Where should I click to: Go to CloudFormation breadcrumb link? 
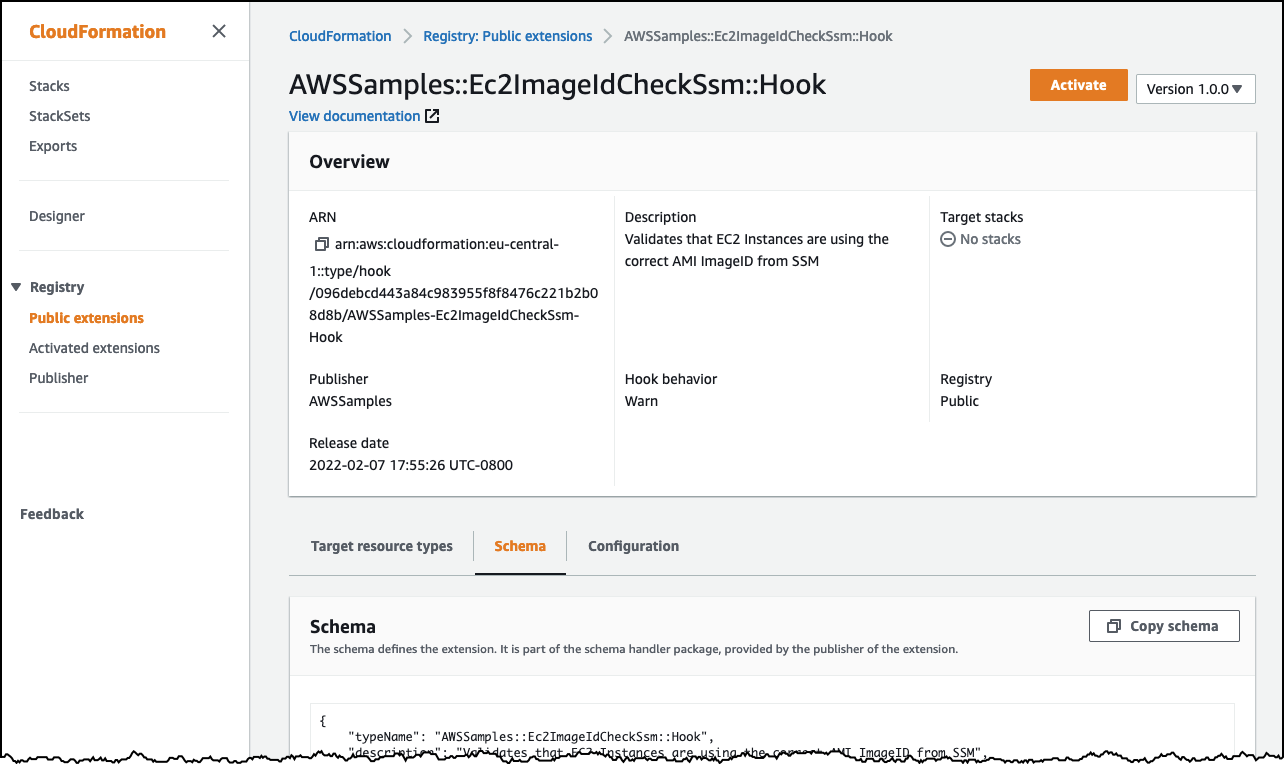pyautogui.click(x=340, y=36)
